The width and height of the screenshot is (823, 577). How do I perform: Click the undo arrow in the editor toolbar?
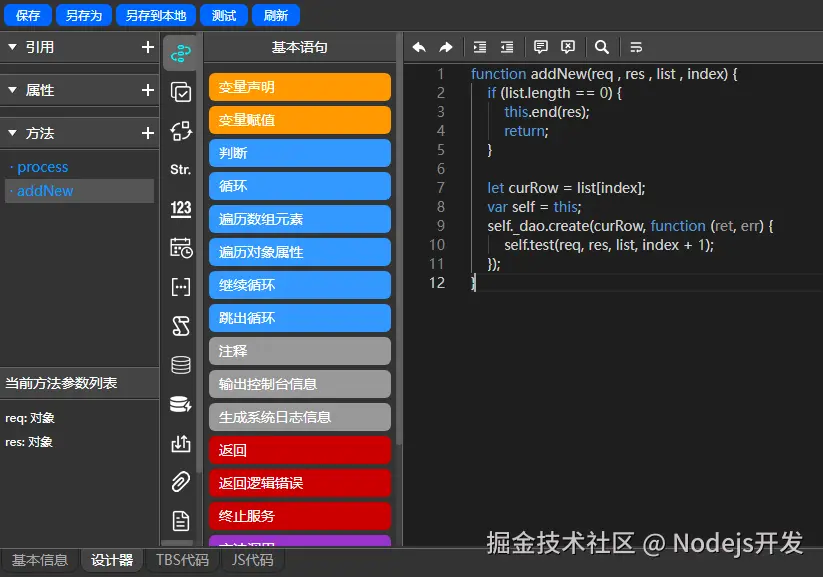click(x=419, y=47)
